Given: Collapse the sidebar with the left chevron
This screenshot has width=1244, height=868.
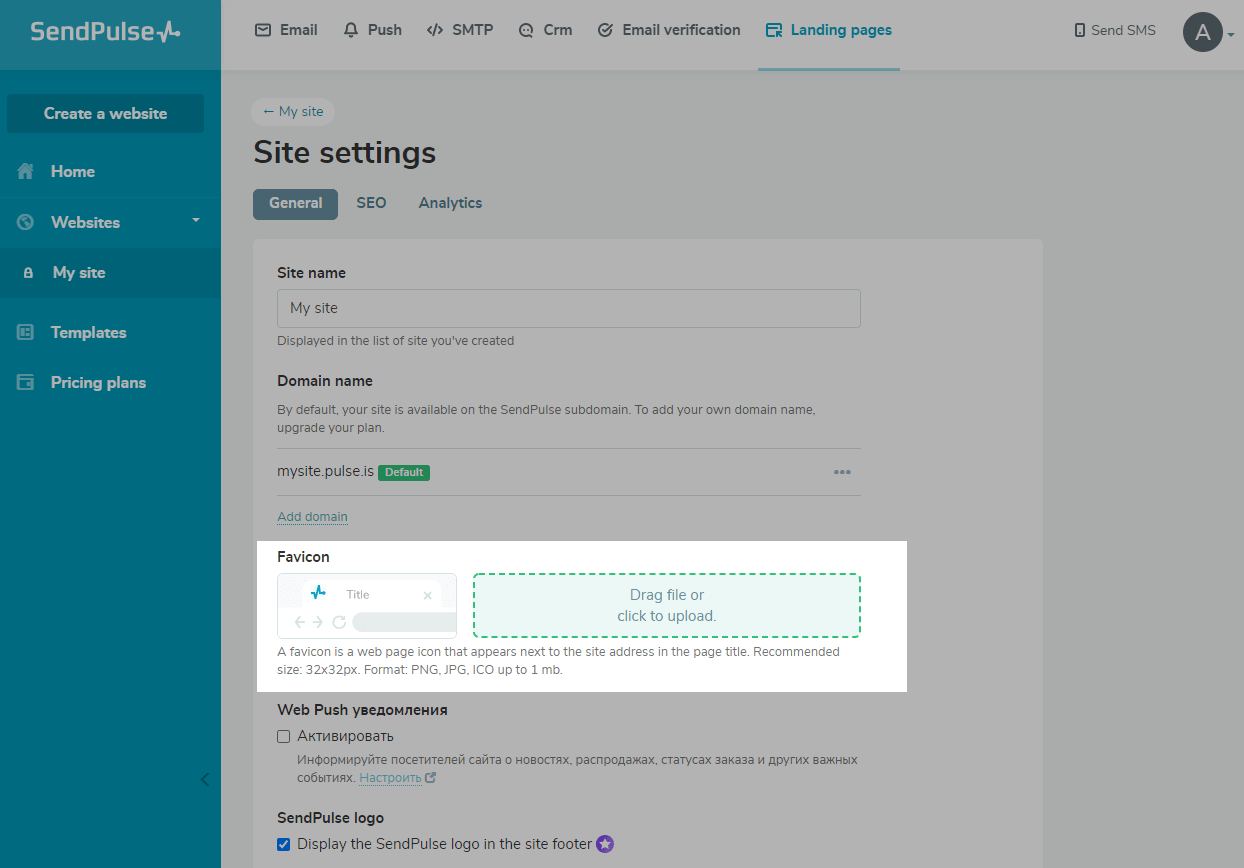Looking at the screenshot, I should (205, 780).
